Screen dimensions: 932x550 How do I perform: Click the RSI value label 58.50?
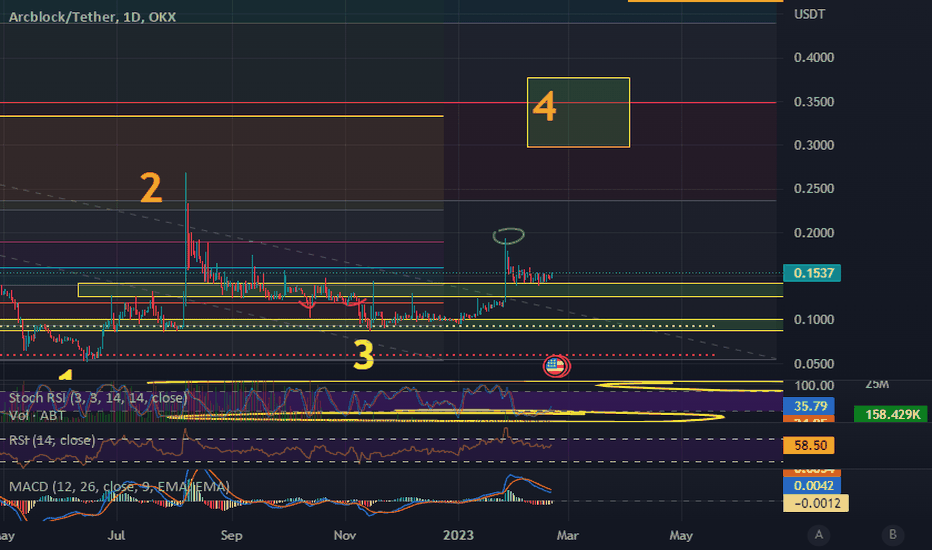click(x=809, y=445)
